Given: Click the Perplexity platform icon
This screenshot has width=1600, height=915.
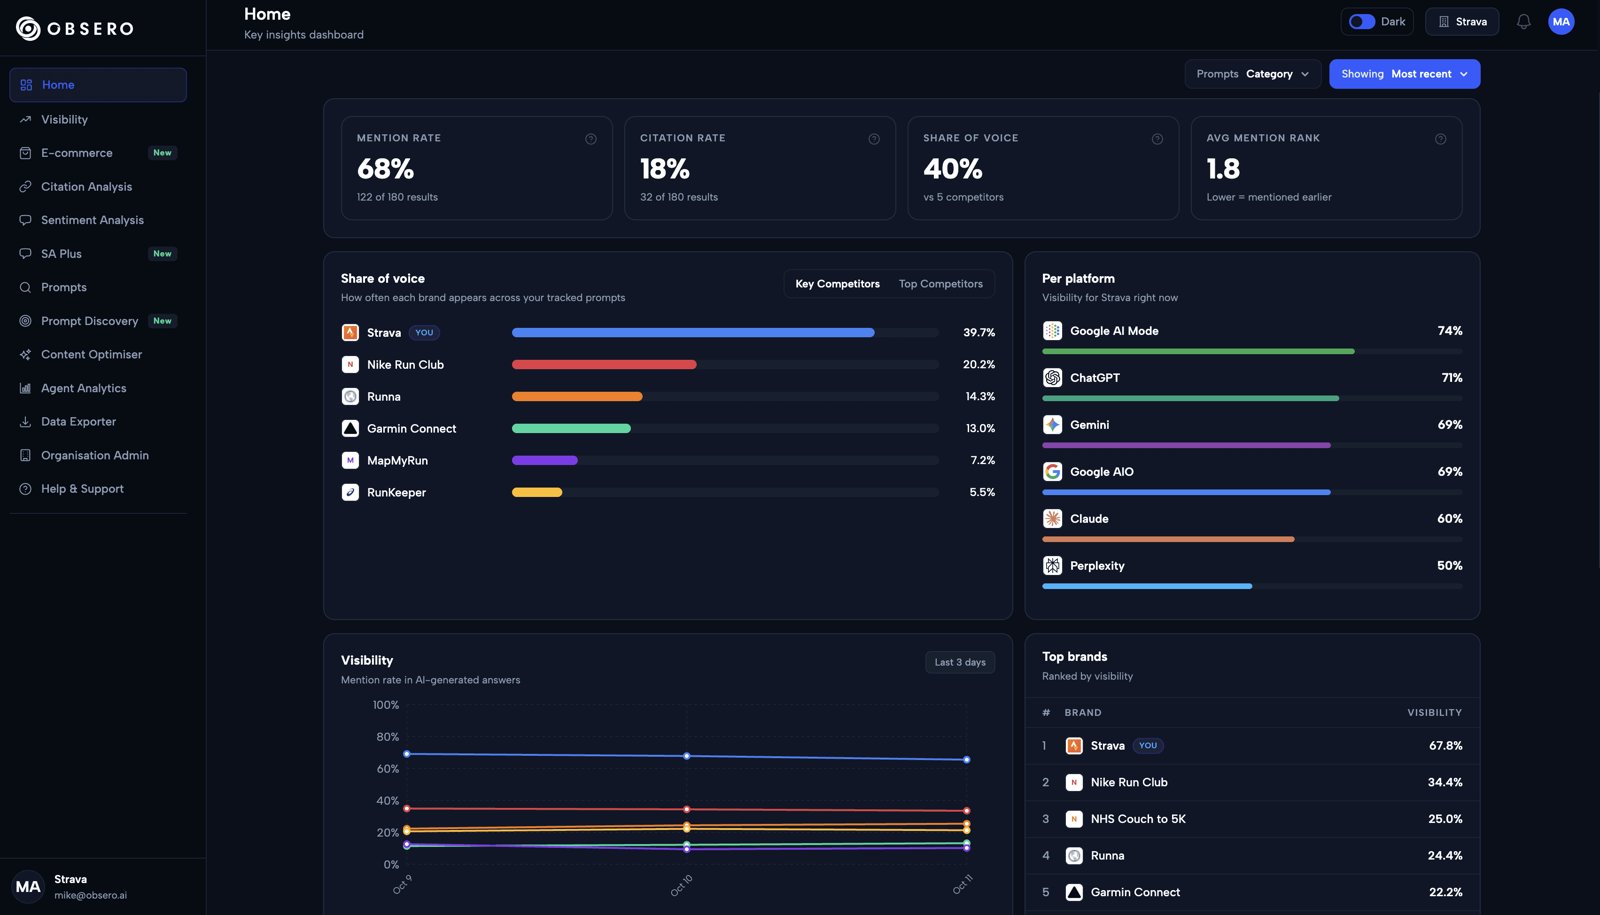Looking at the screenshot, I should coord(1052,566).
